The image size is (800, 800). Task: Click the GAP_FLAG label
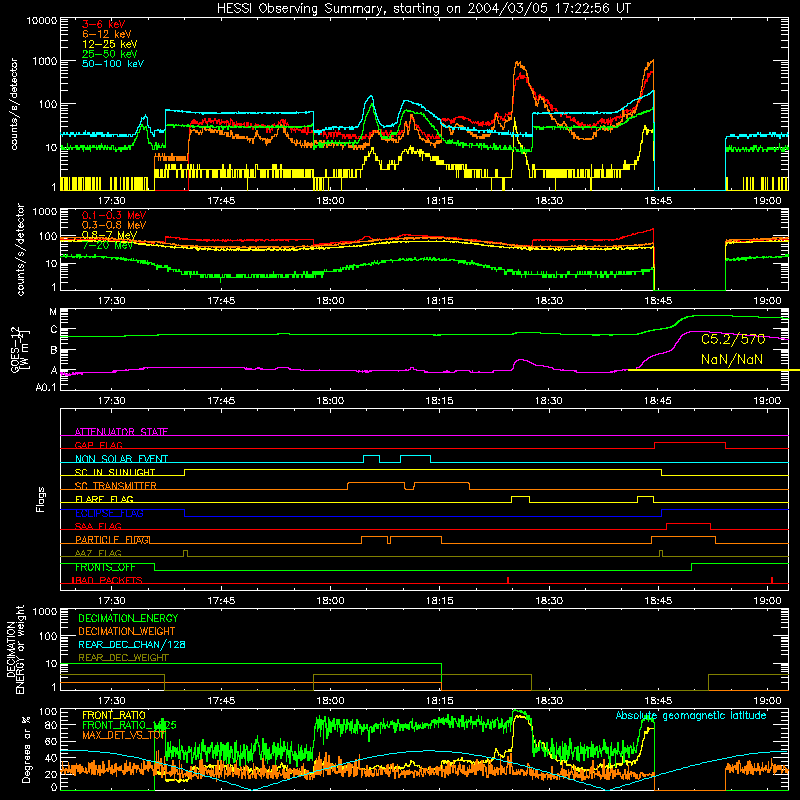pyautogui.click(x=98, y=445)
